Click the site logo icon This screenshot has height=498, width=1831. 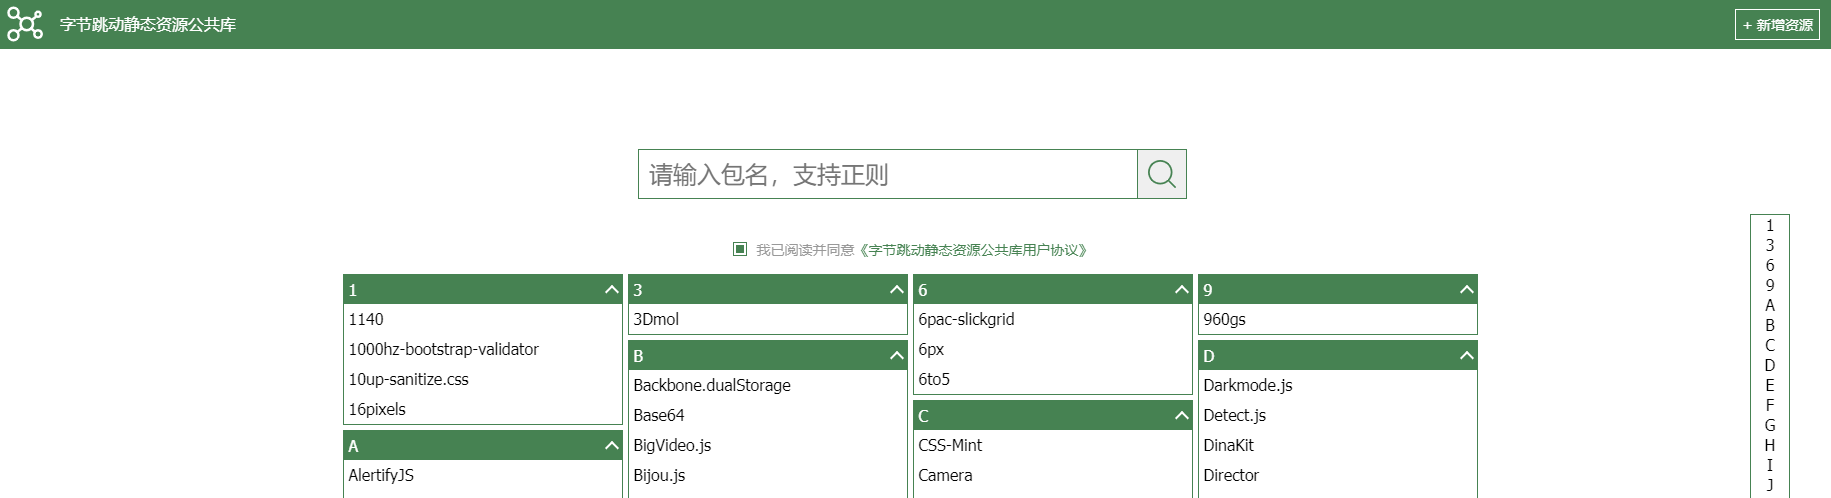[25, 24]
